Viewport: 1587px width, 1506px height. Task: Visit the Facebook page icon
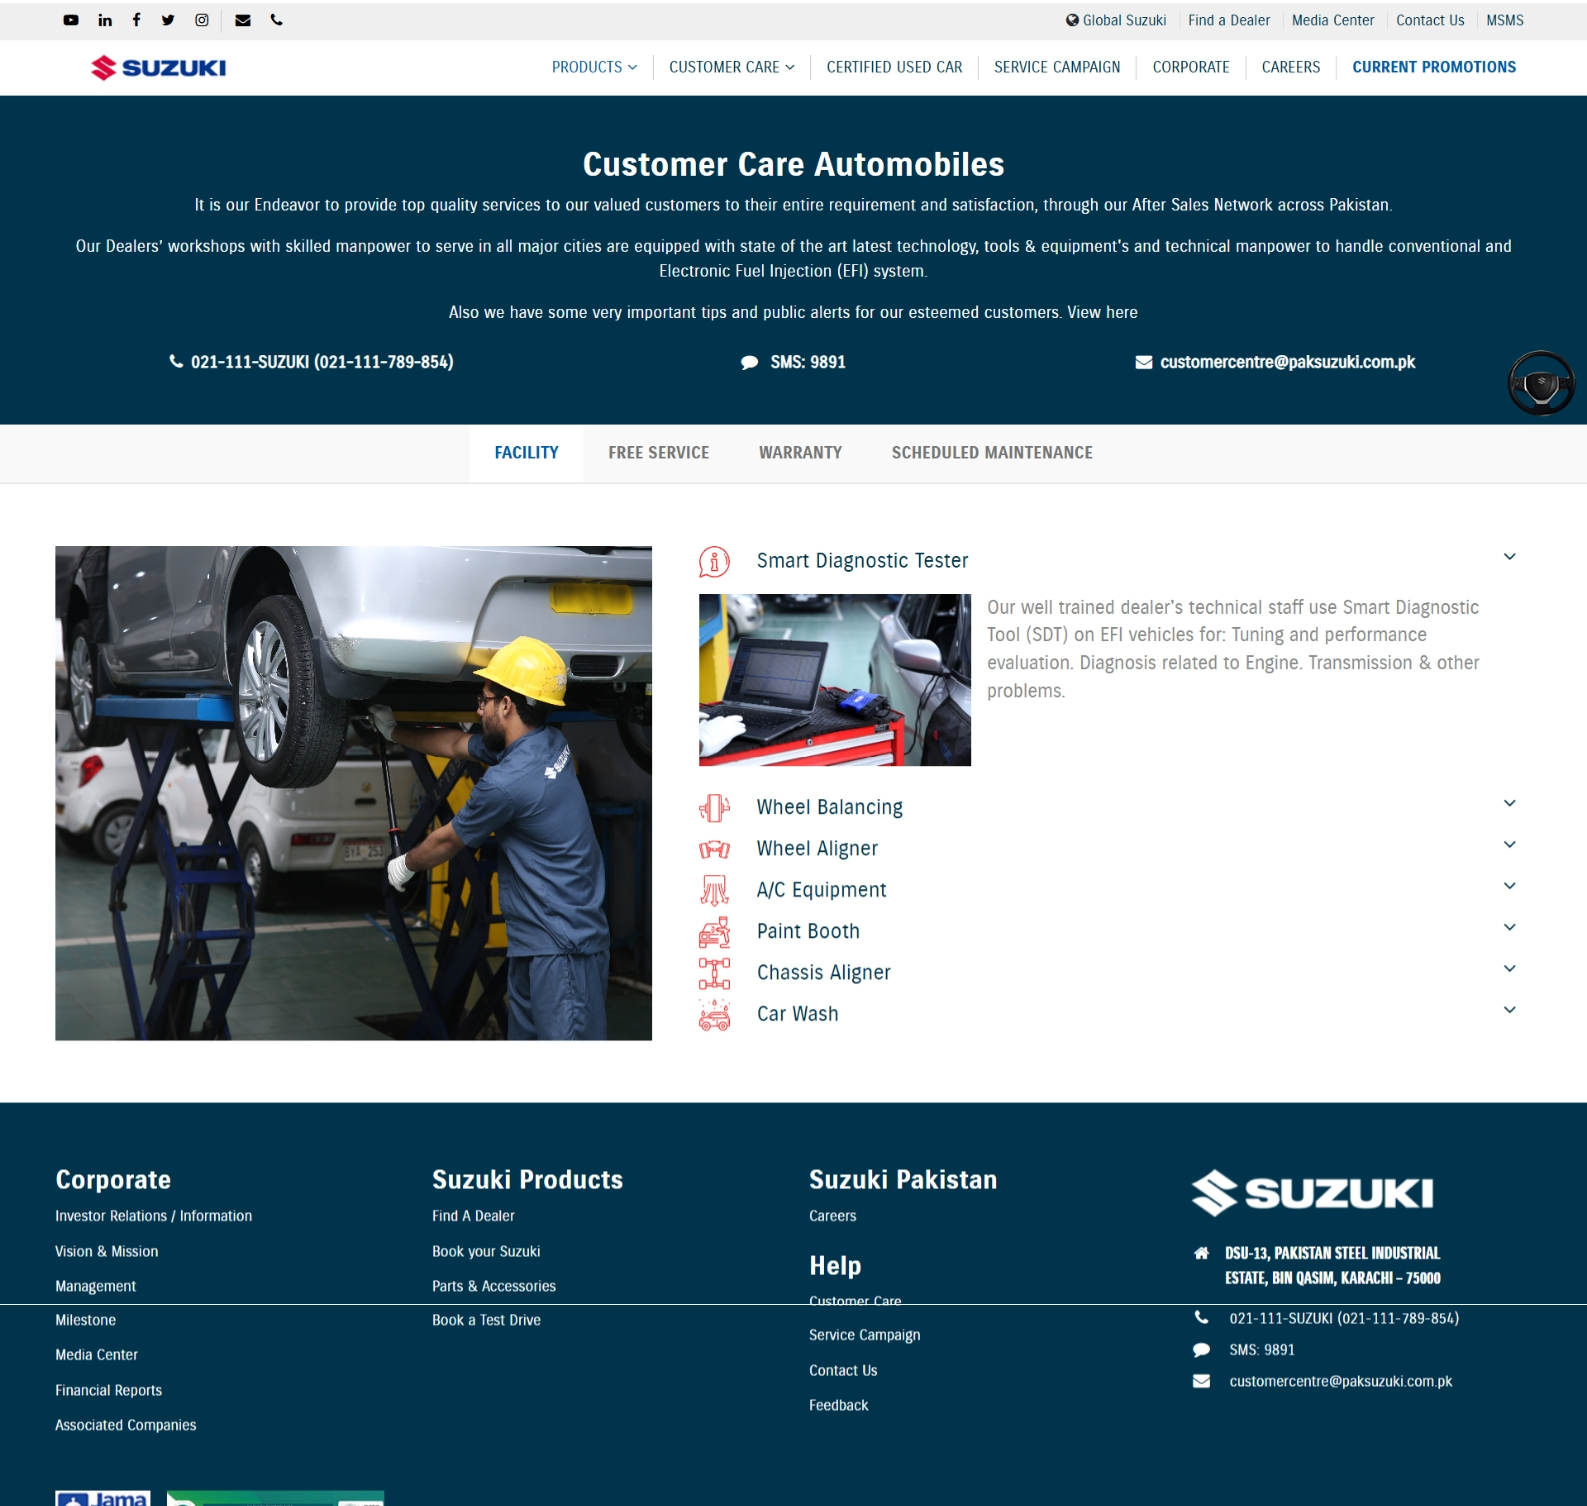coord(136,19)
